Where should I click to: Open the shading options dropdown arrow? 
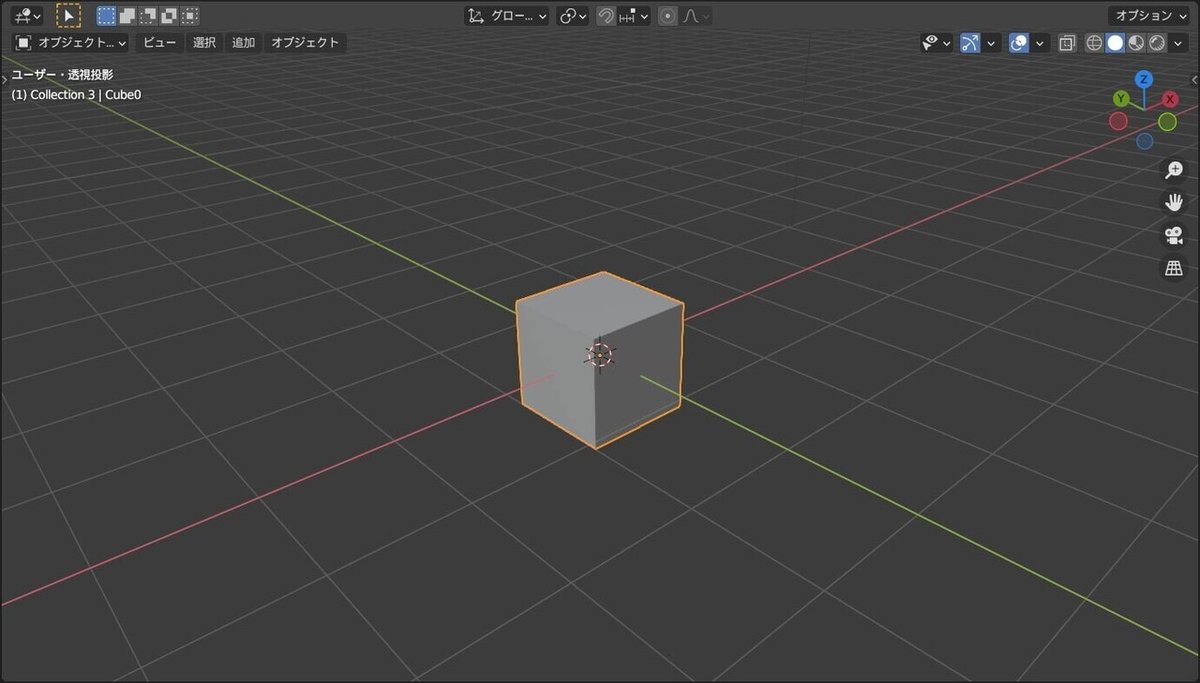pyautogui.click(x=1178, y=43)
